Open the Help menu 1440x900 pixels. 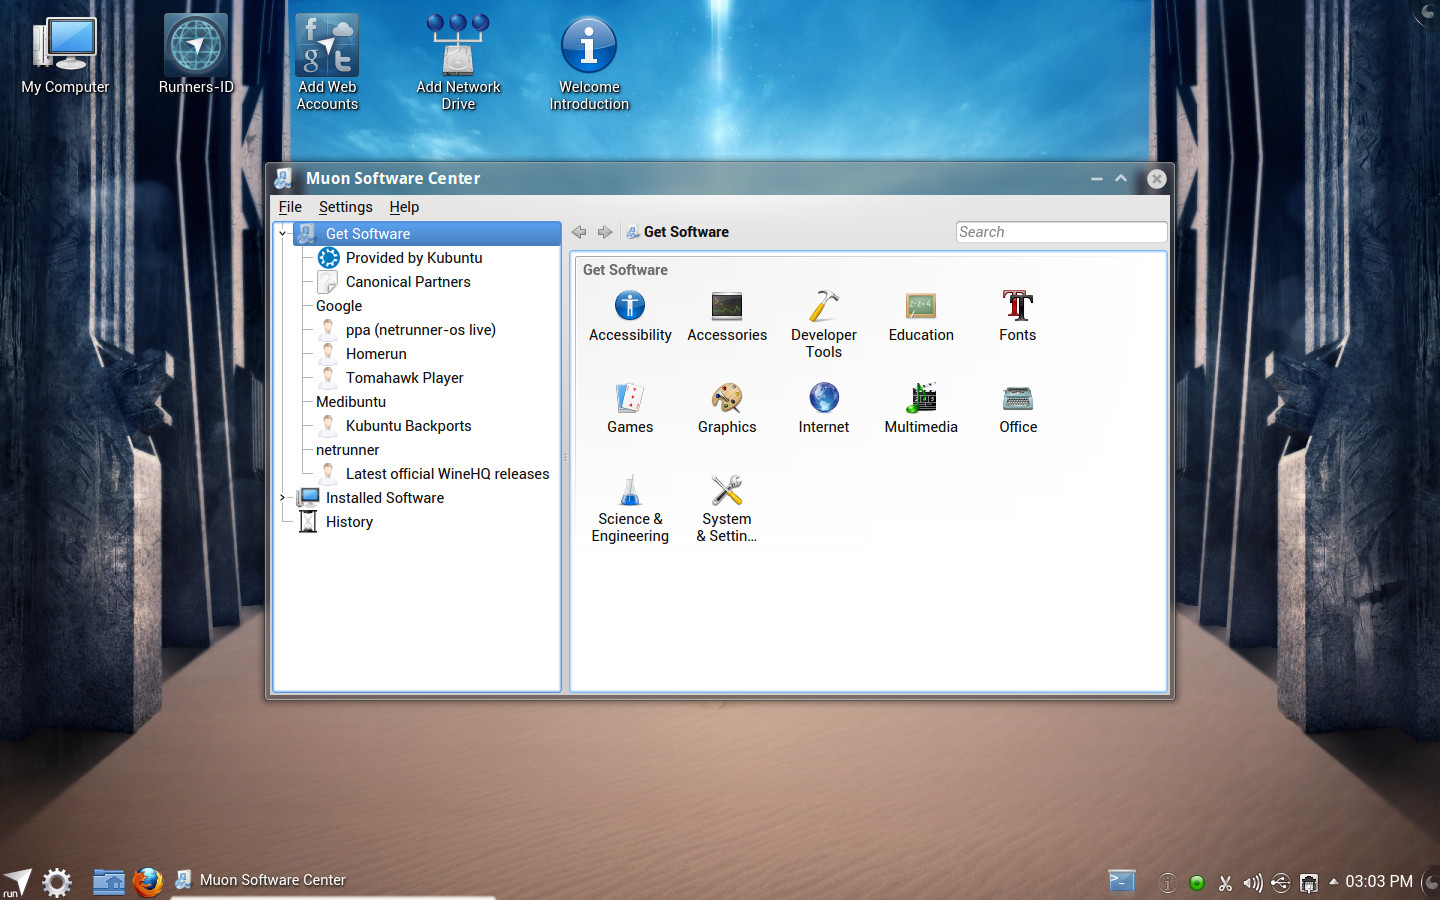click(404, 207)
